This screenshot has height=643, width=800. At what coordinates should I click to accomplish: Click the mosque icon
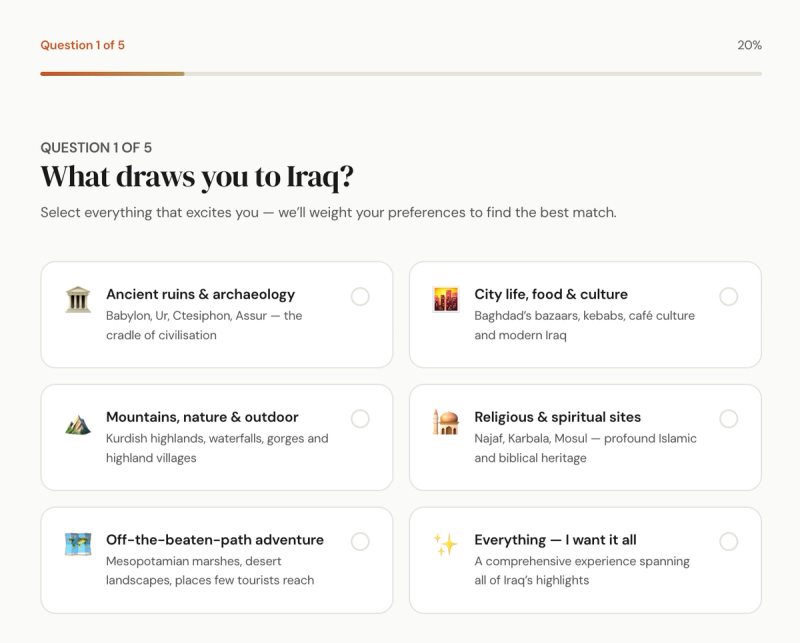point(445,422)
